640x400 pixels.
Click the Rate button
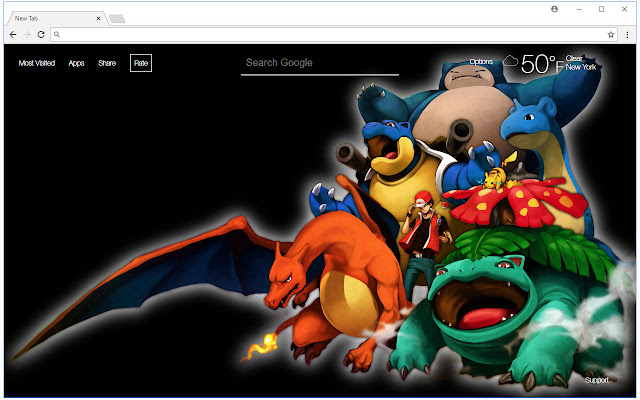click(x=141, y=63)
